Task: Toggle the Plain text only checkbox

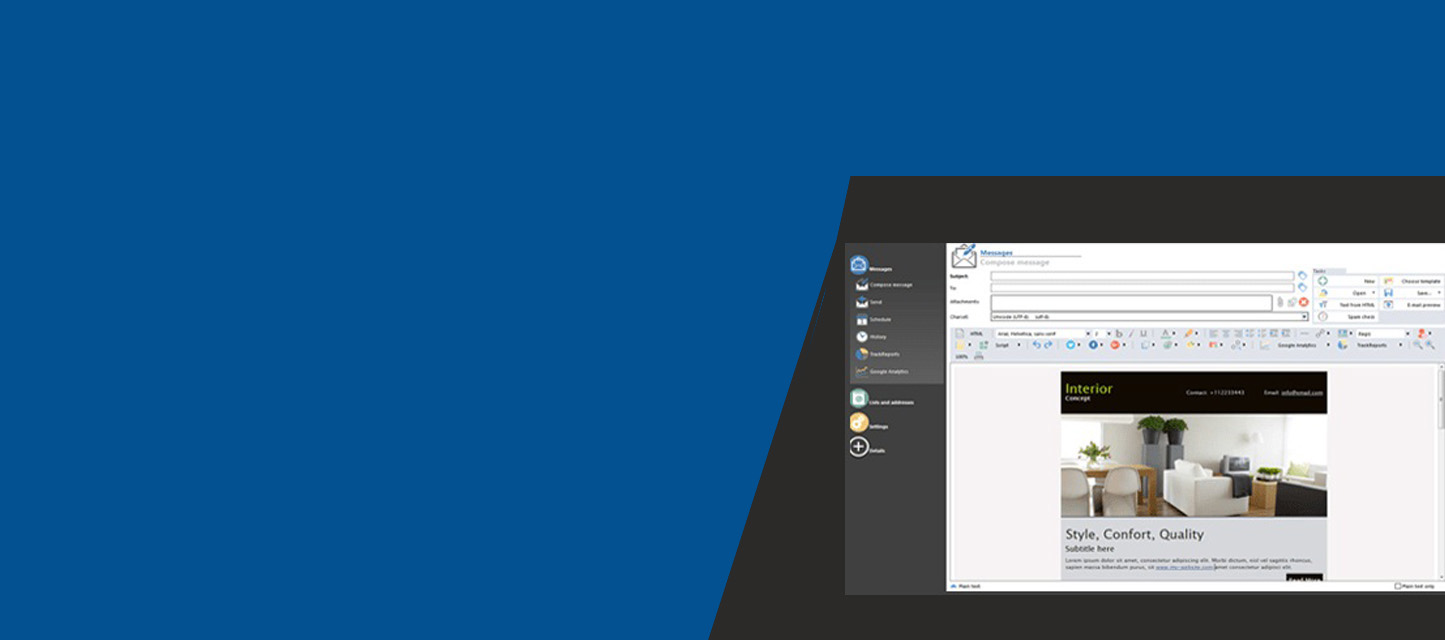Action: pos(1398,586)
